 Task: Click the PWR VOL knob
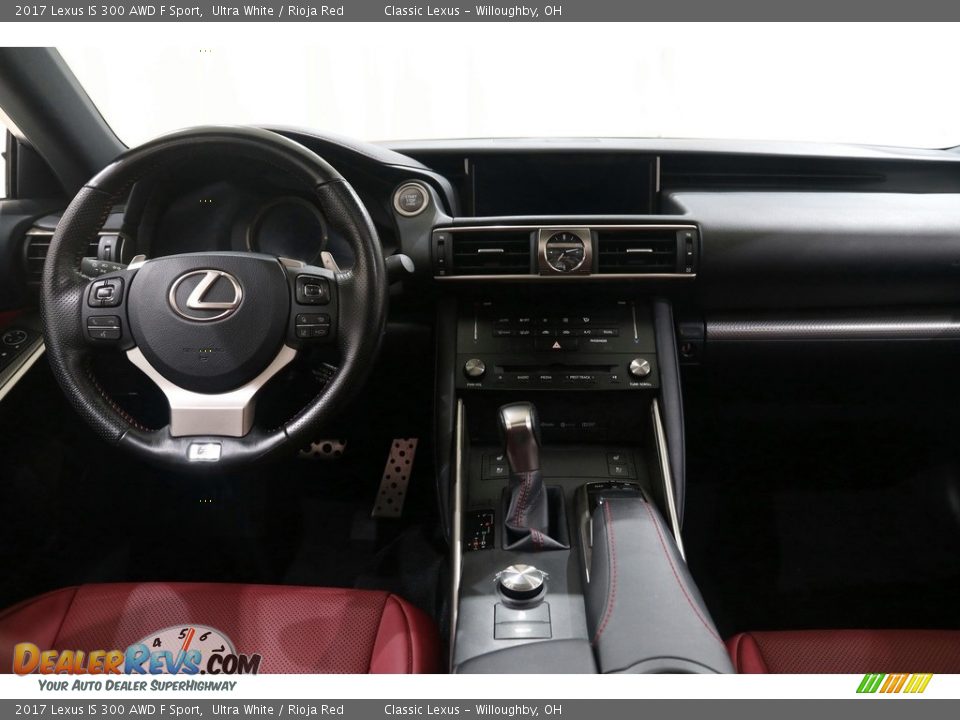[x=475, y=367]
